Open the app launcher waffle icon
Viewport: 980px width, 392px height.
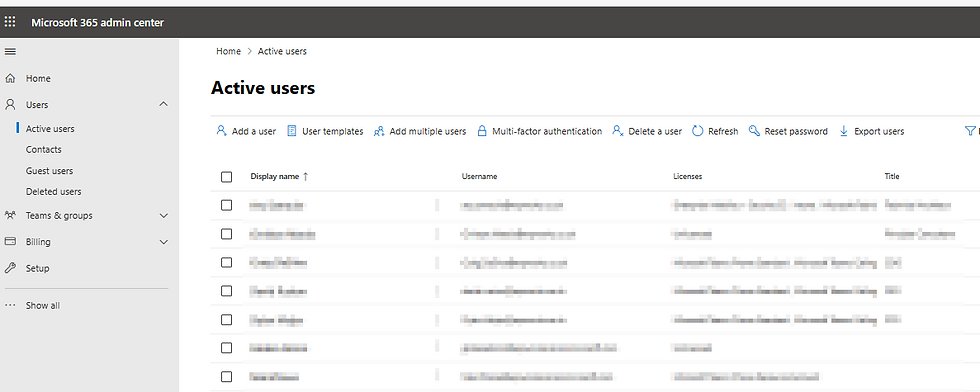point(9,23)
